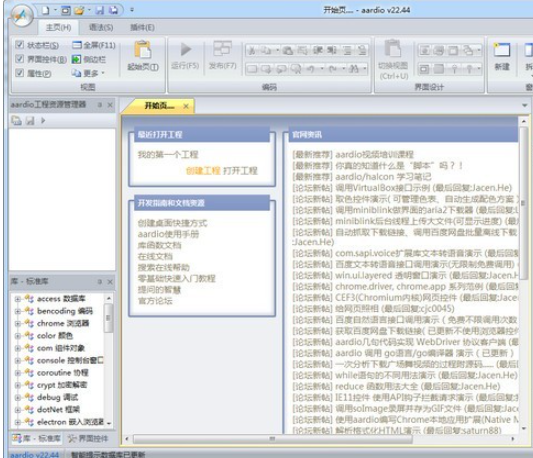The width and height of the screenshot is (533, 458).
Task: Open the aardio application orb menu
Action: pos(22,15)
